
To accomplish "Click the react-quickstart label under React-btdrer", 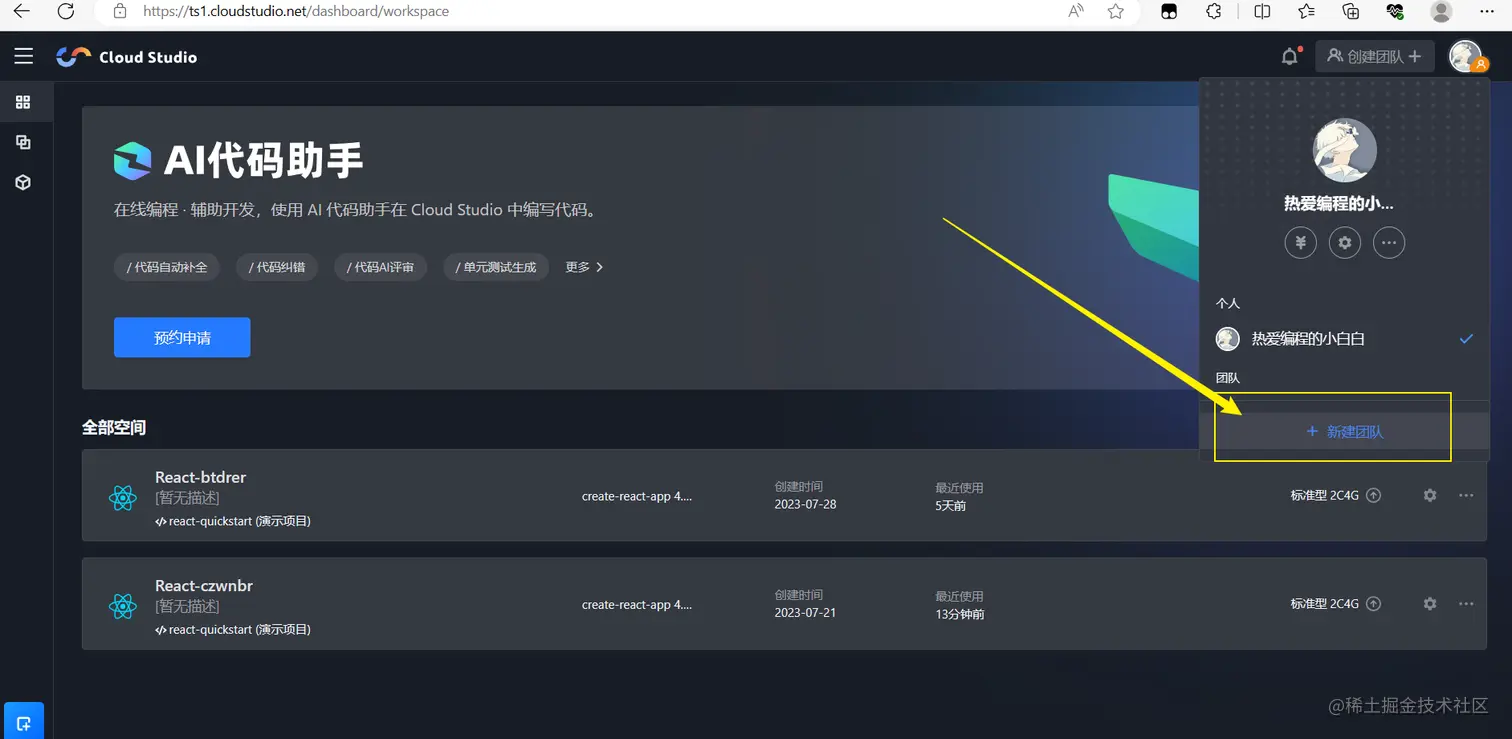I will [x=233, y=521].
